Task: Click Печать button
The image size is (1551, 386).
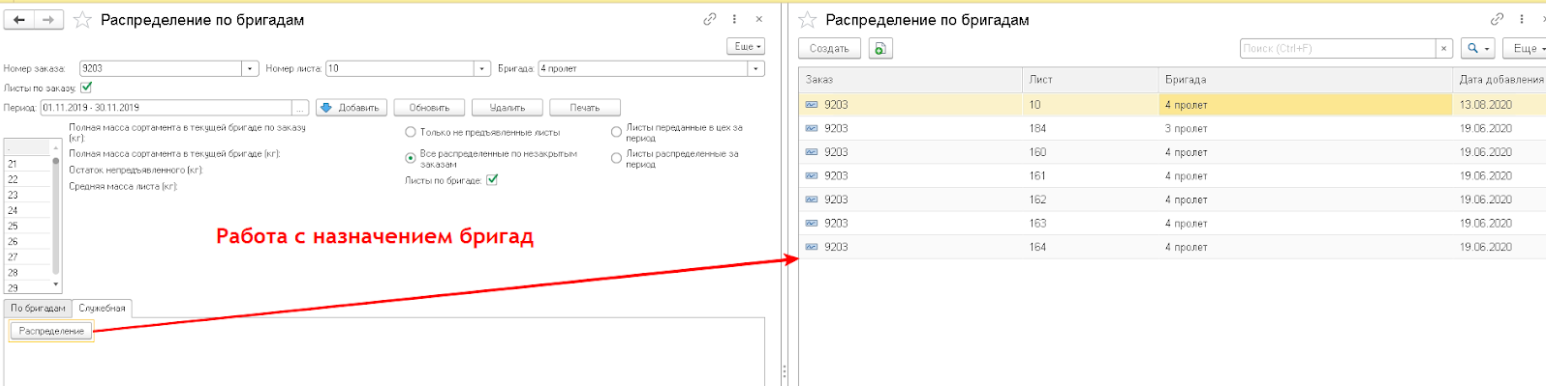Action: pyautogui.click(x=585, y=107)
